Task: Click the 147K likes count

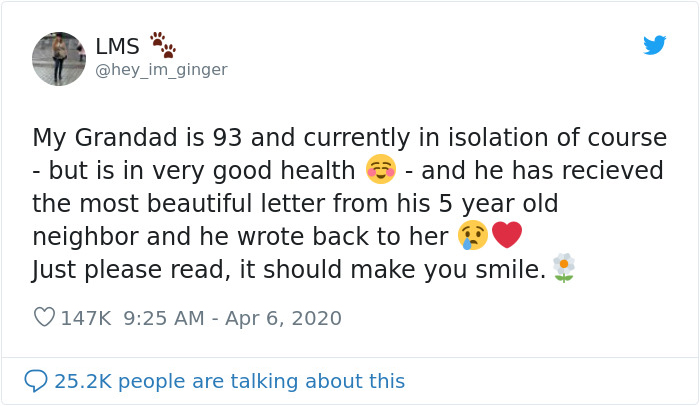Action: [86, 318]
